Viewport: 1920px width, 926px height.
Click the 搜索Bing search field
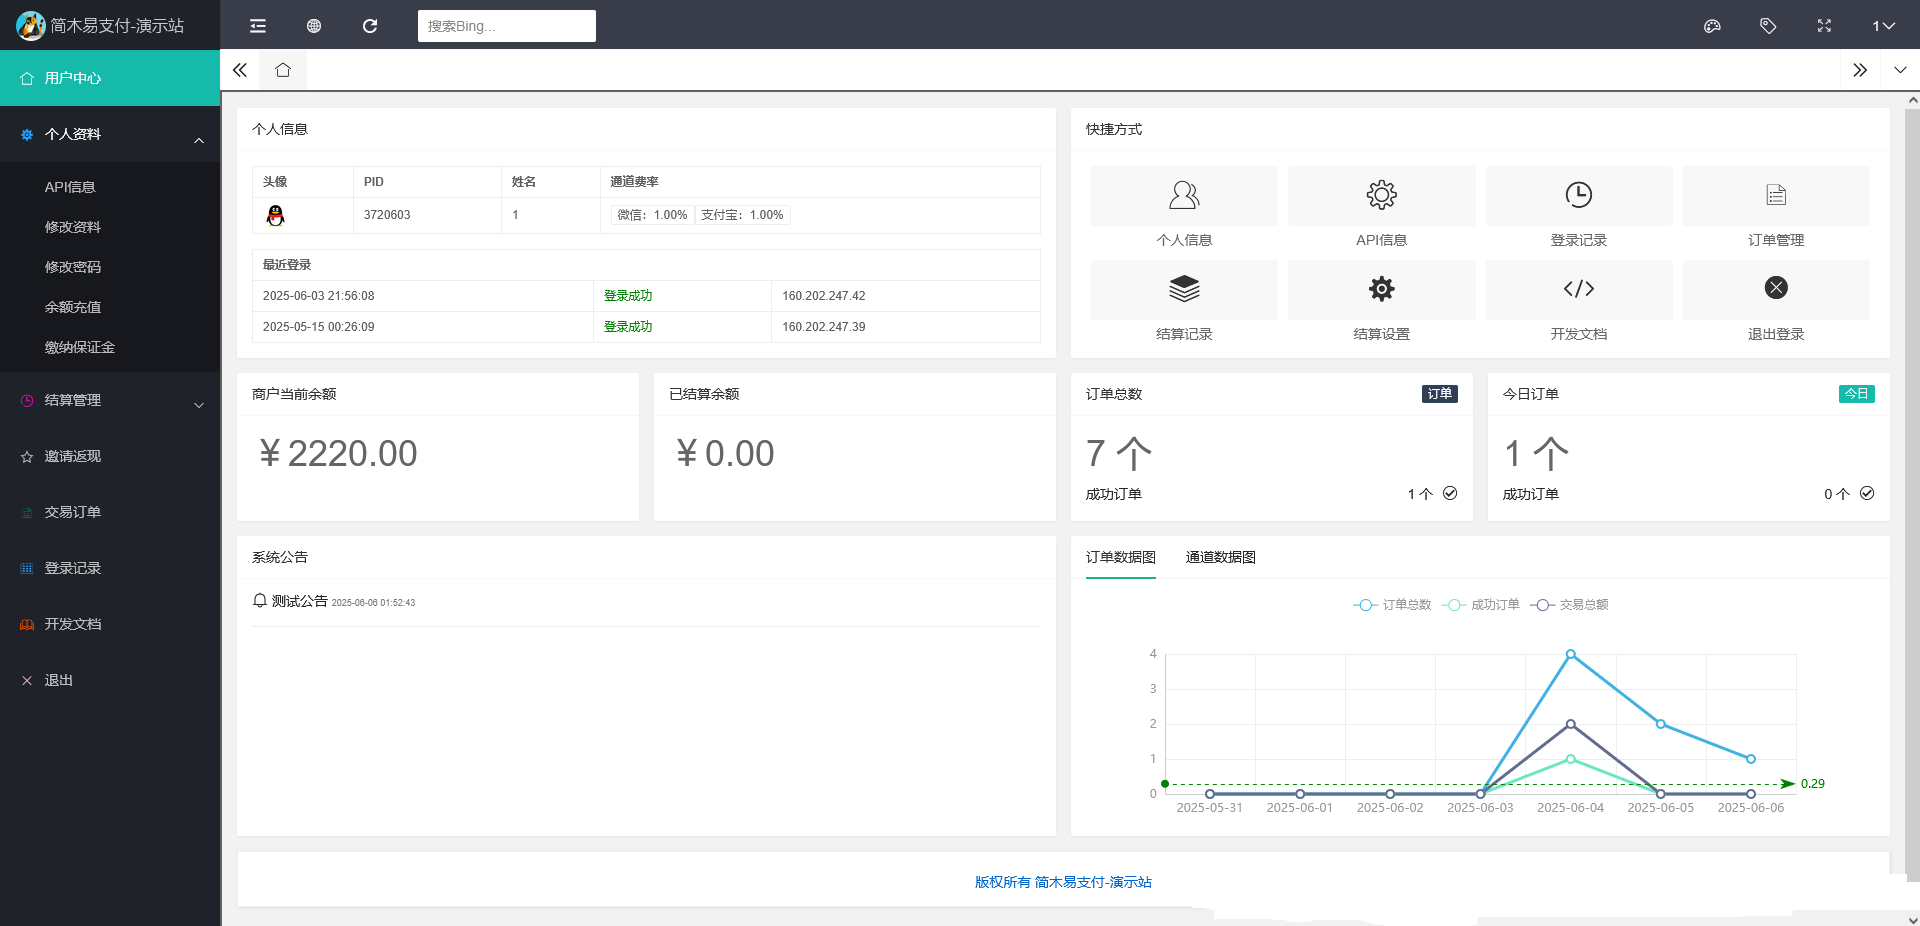[506, 26]
